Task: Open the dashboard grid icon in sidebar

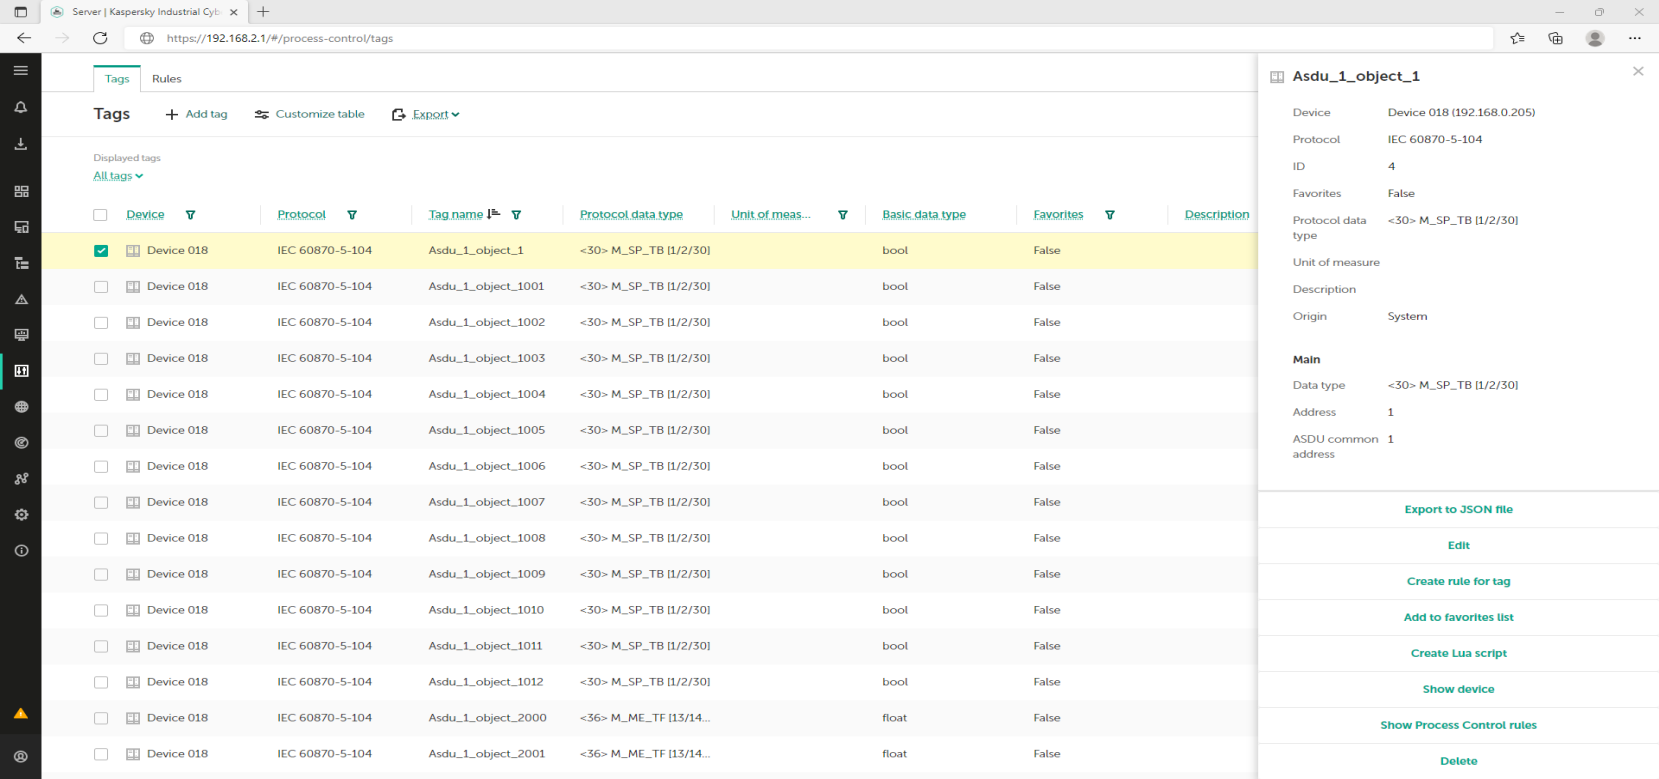Action: coord(21,191)
